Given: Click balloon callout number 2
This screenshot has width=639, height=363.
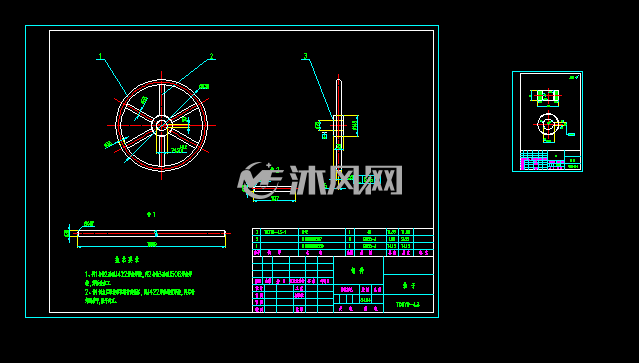Looking at the screenshot, I should [212, 56].
